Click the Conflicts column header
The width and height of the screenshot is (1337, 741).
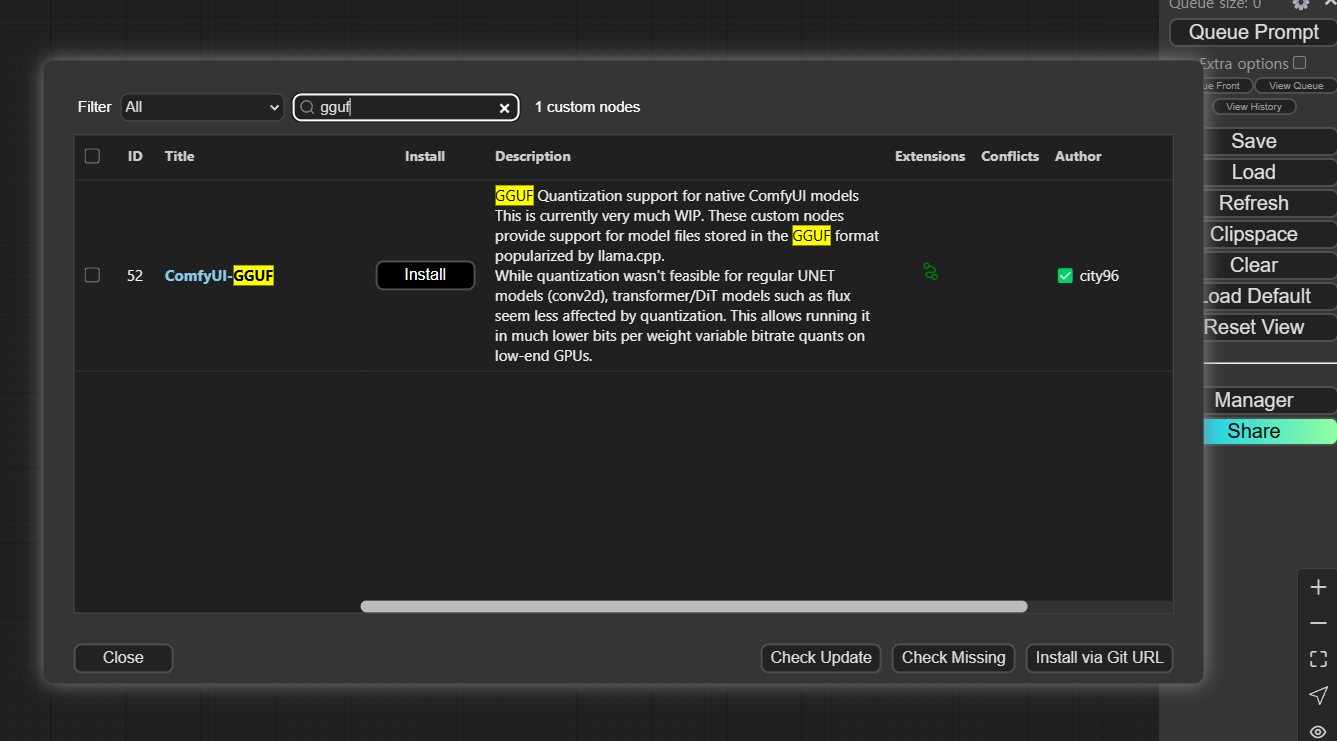1010,156
